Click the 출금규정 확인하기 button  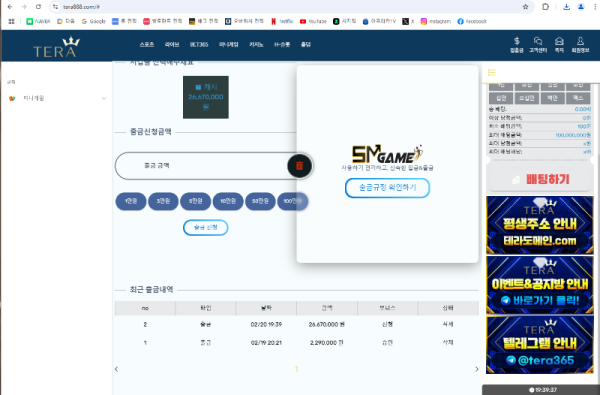click(387, 188)
